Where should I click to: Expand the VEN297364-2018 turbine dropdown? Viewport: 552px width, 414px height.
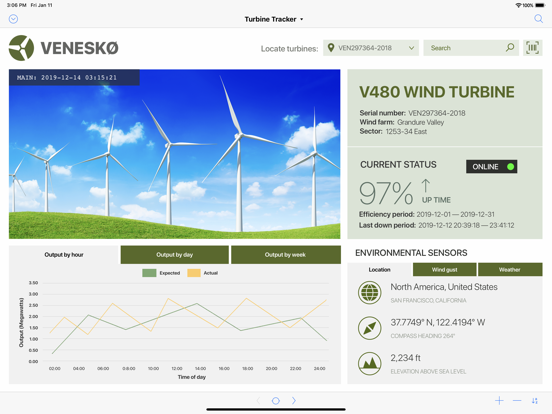[371, 48]
